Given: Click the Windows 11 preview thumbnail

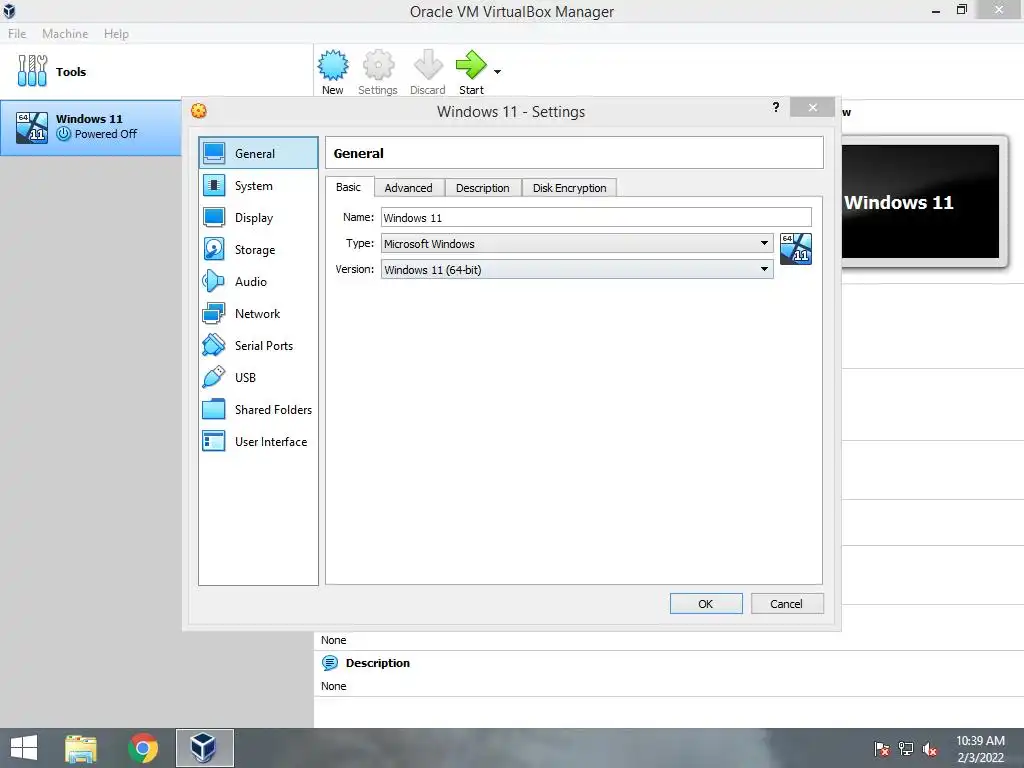Looking at the screenshot, I should [920, 202].
